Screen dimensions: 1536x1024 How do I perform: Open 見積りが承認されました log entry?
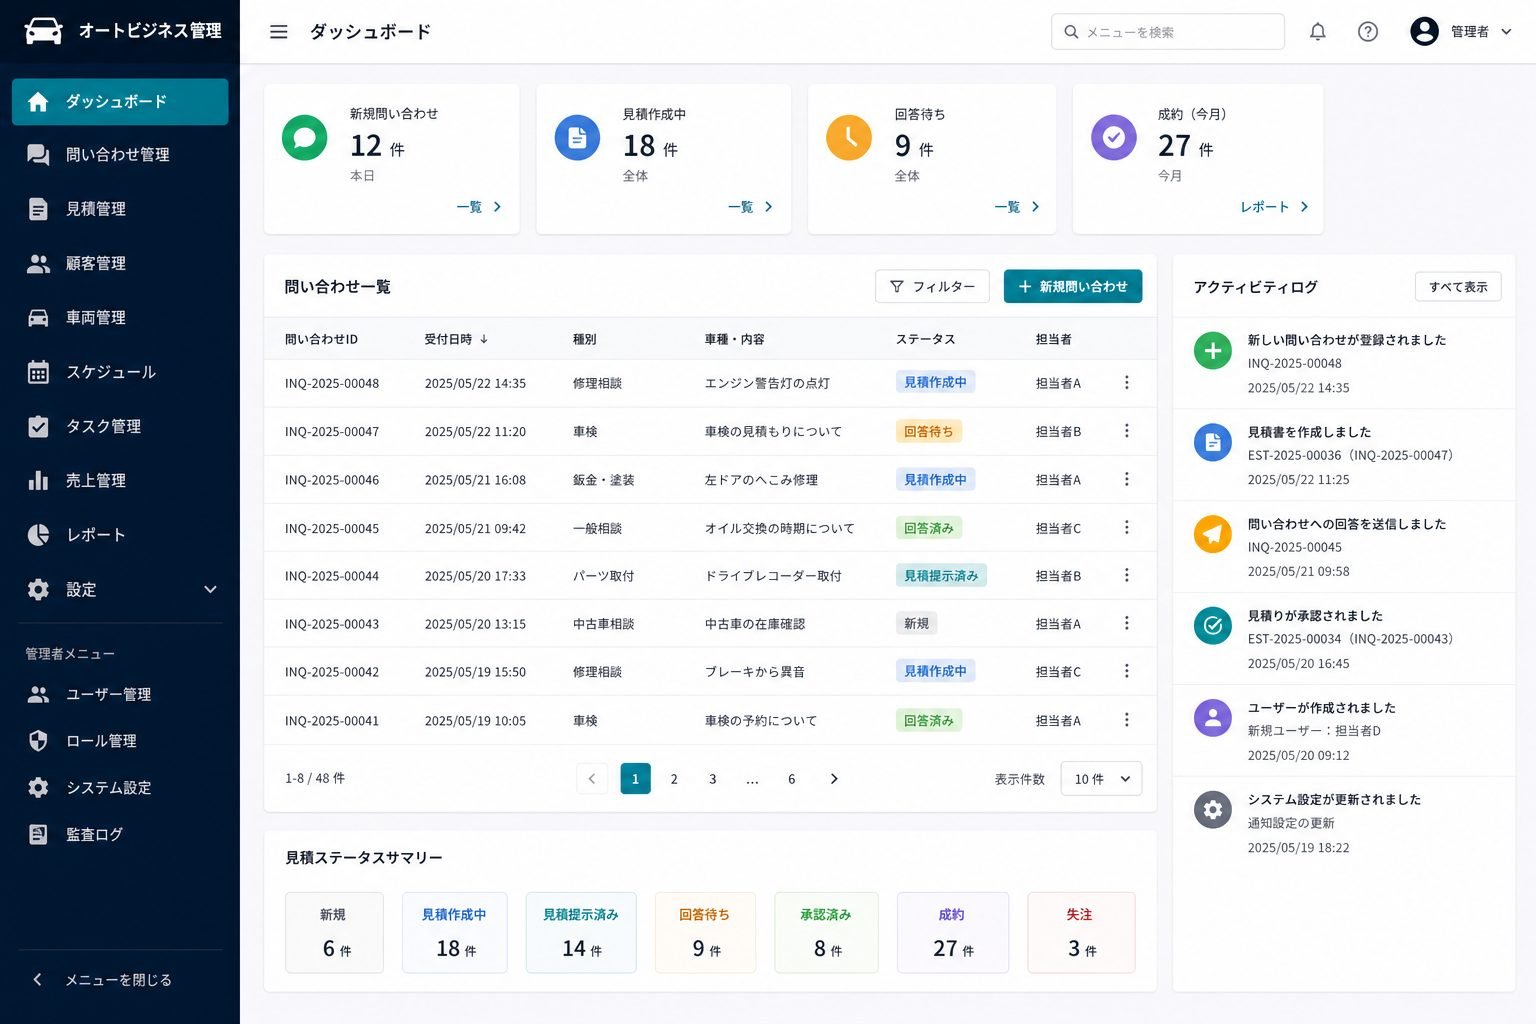click(1344, 639)
